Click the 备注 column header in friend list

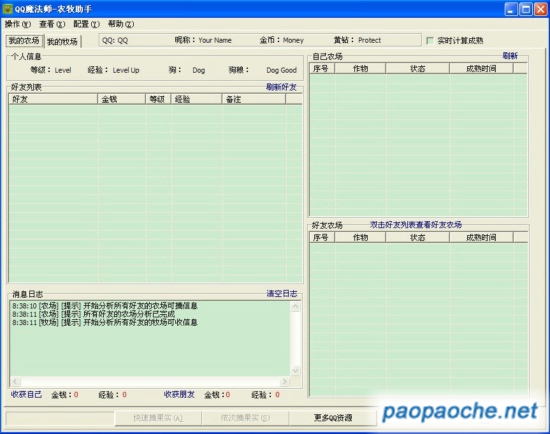[x=254, y=99]
